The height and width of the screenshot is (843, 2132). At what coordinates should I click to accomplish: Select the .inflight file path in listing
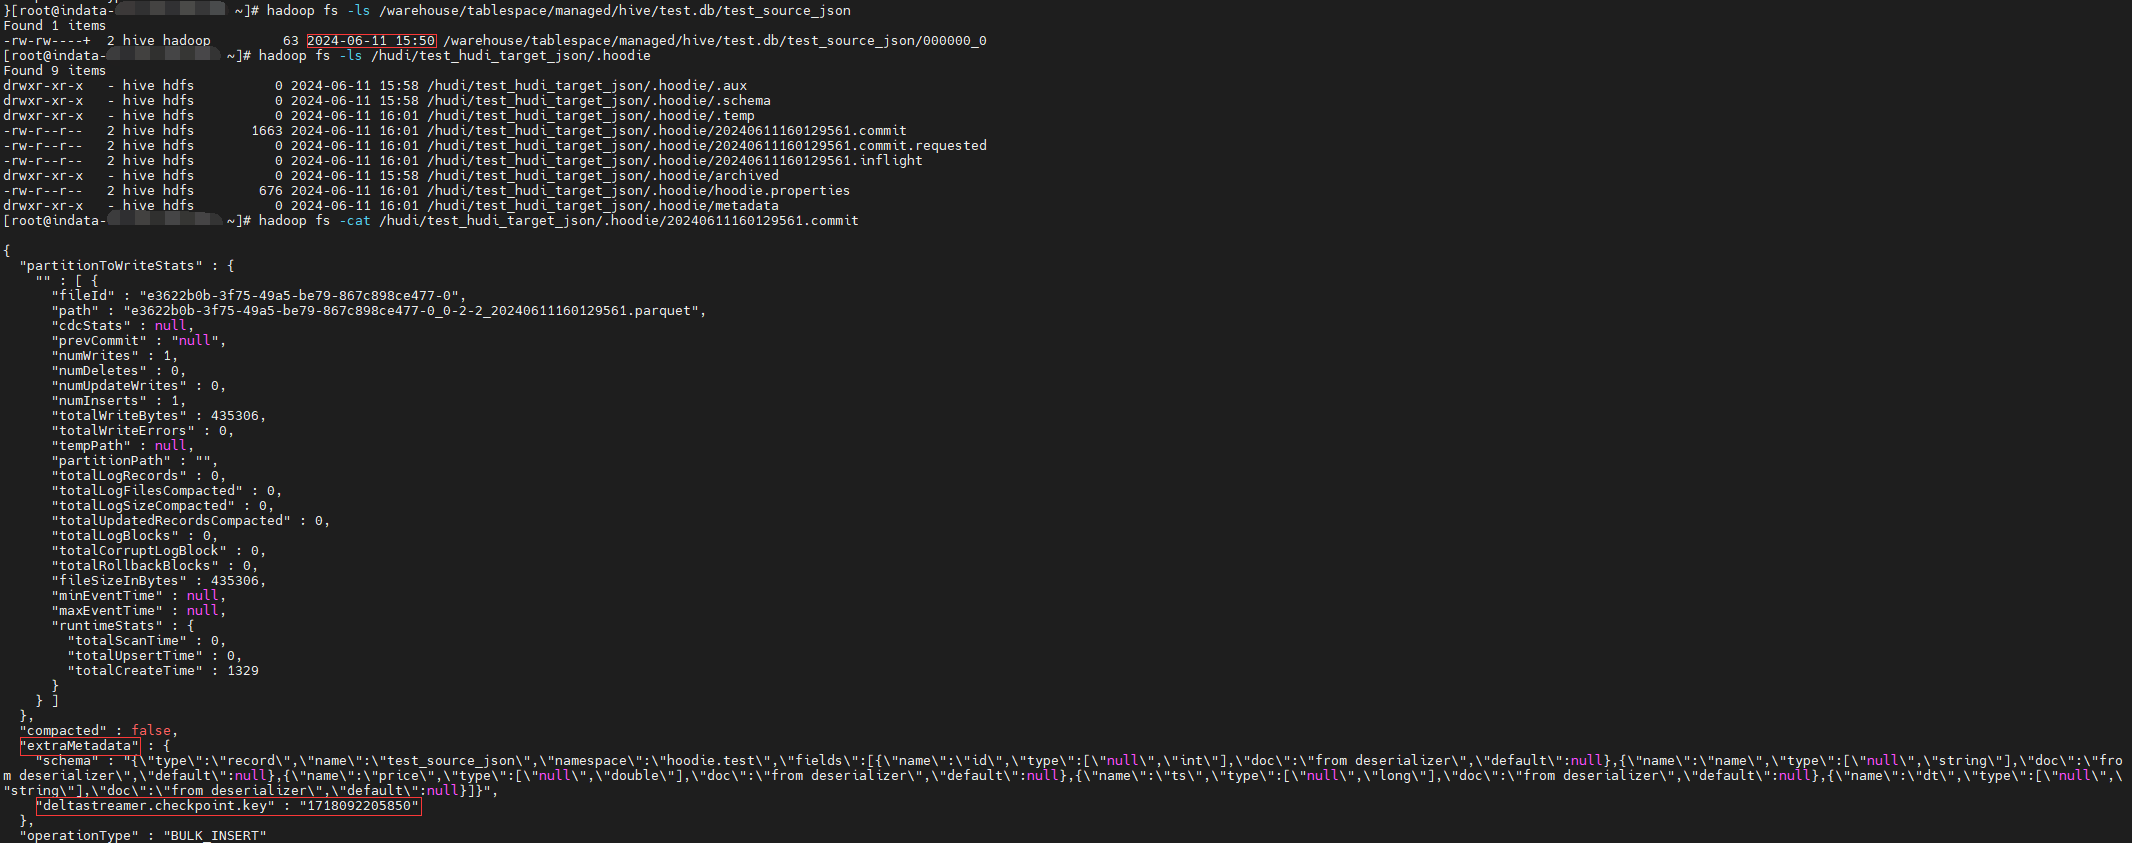674,161
